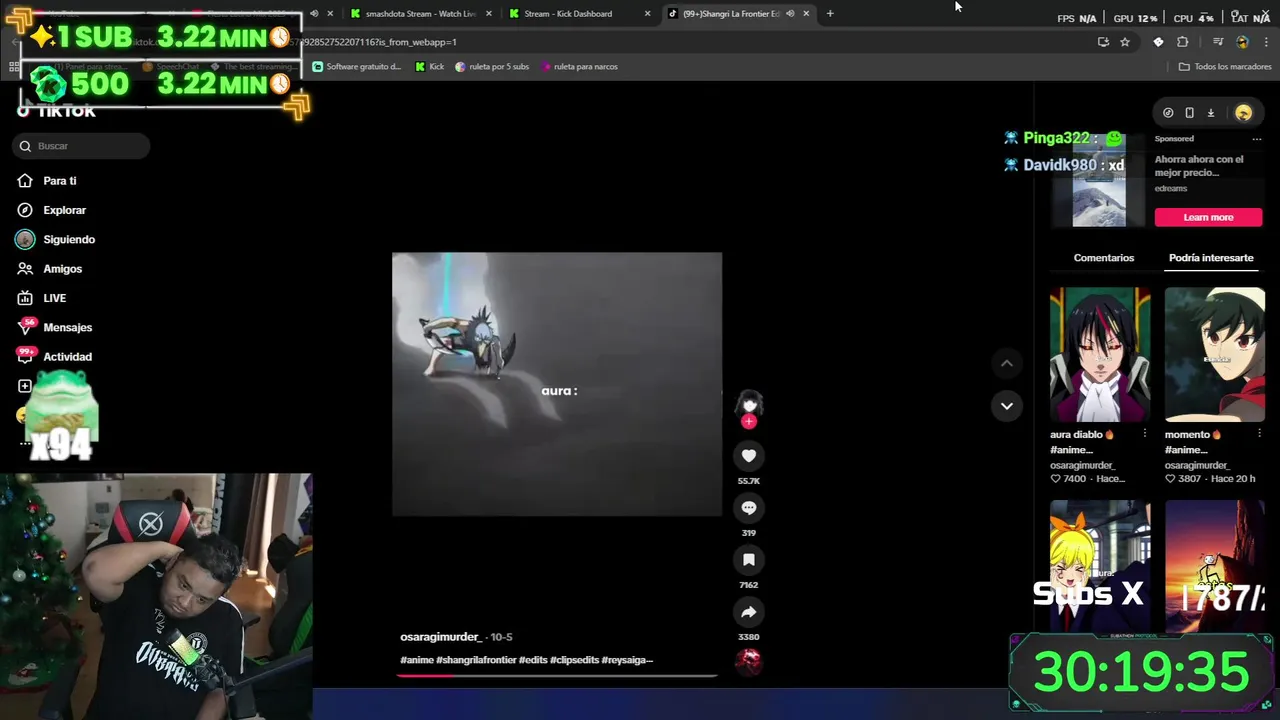
Task: Open comments via the speech bubble icon
Action: 748,508
